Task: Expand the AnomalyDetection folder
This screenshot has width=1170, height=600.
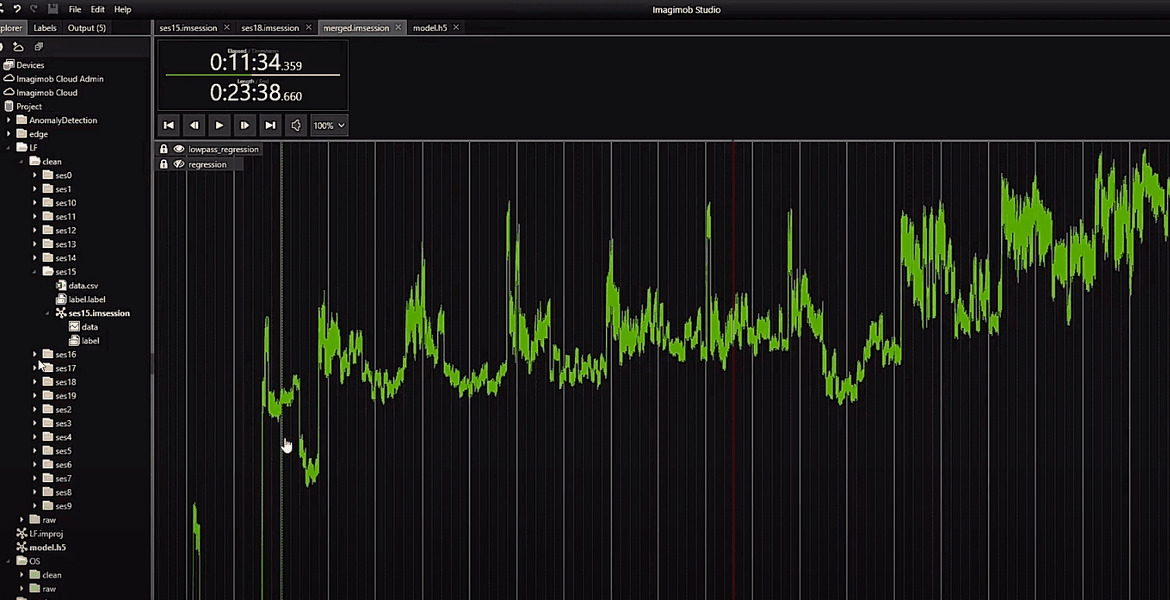Action: (9, 120)
